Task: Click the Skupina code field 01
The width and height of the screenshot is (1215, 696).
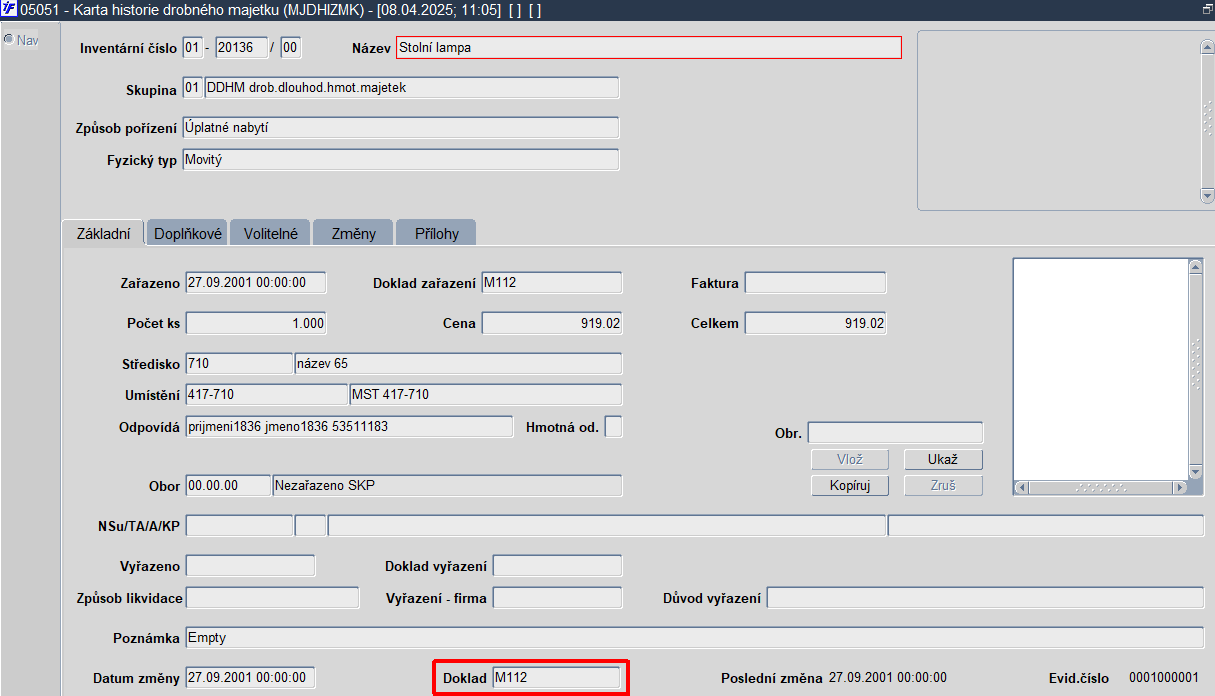Action: click(193, 88)
